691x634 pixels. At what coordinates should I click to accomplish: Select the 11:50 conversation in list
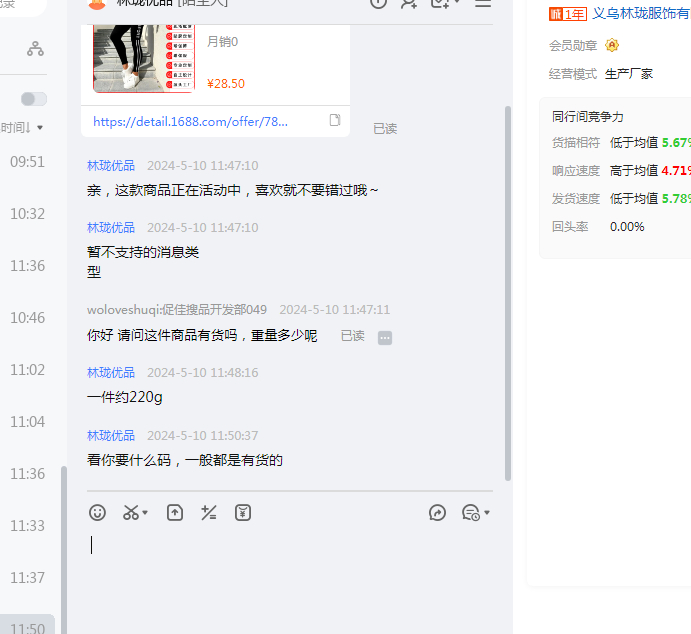28,628
